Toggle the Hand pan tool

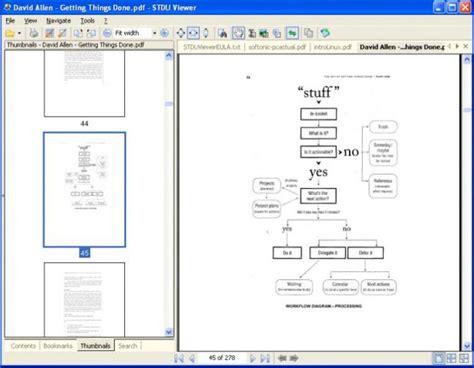click(238, 33)
